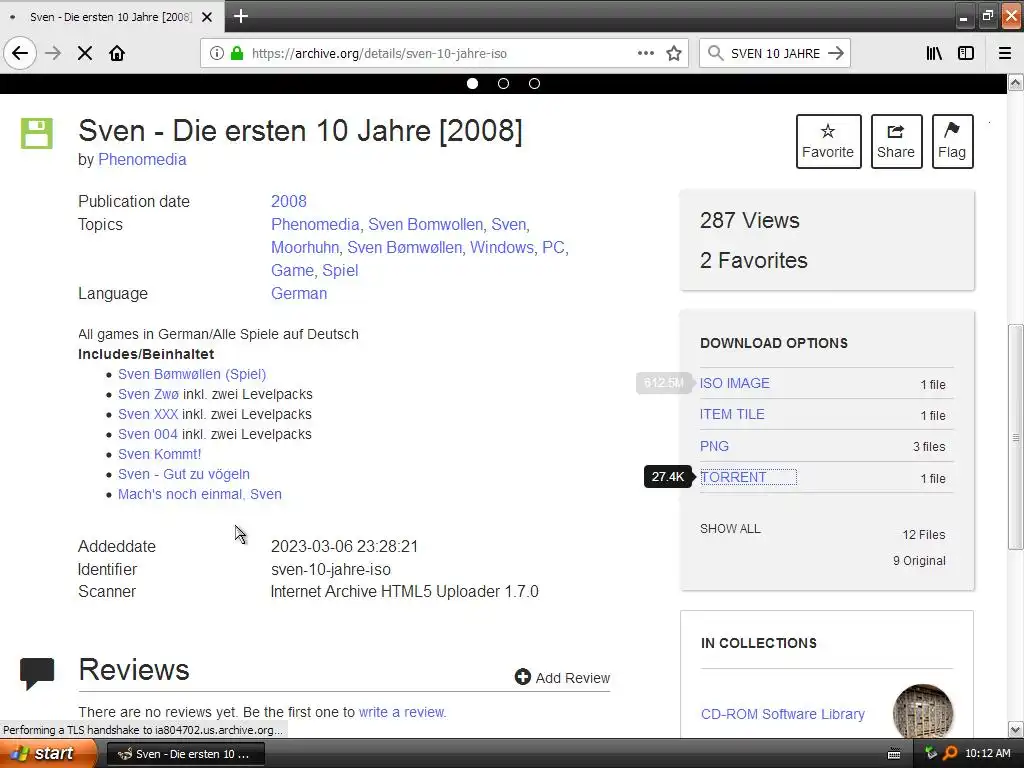1024x768 pixels.
Task: Open the Windows Start menu
Action: coord(49,754)
